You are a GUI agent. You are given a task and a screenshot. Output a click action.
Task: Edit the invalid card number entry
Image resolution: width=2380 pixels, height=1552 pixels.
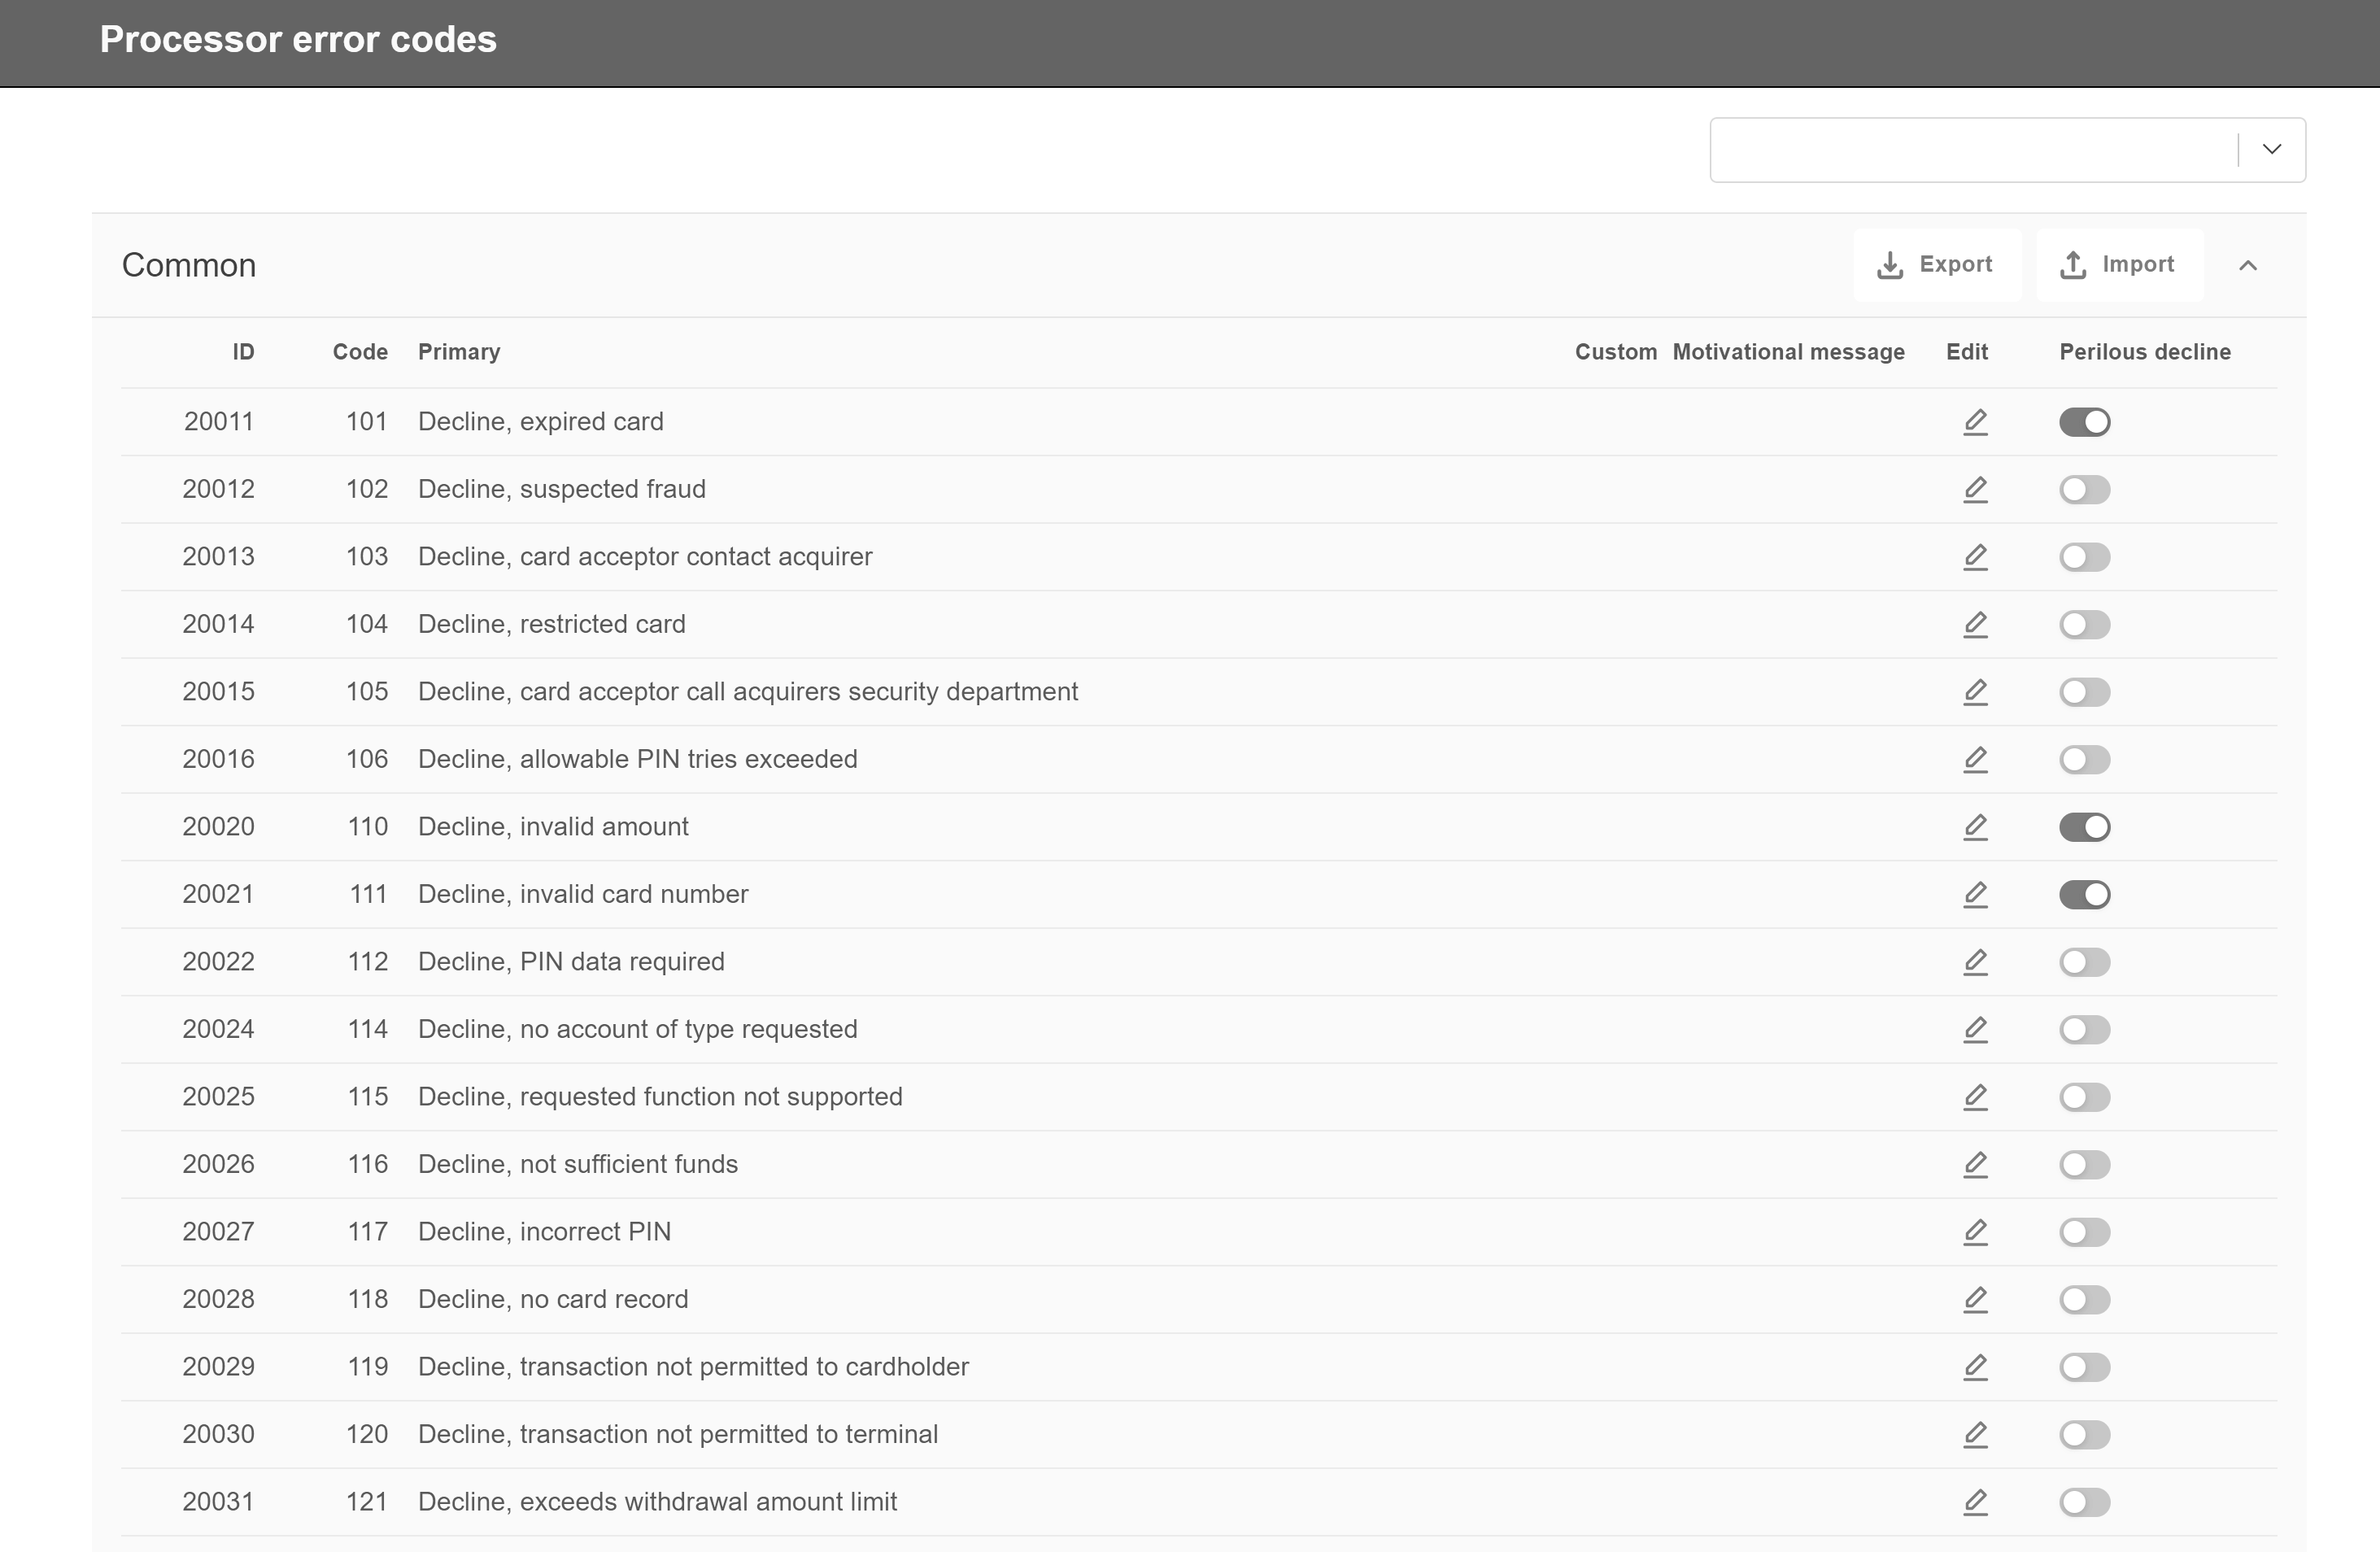pos(1975,895)
